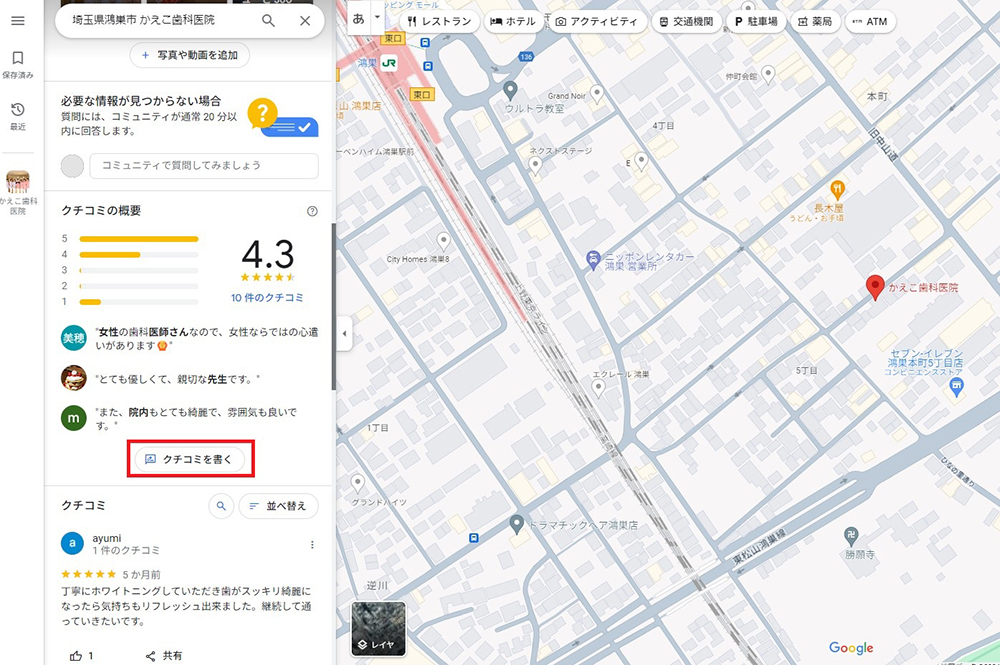Toggle the レイヤ layers thumbnail
This screenshot has width=1000, height=665.
tap(379, 628)
